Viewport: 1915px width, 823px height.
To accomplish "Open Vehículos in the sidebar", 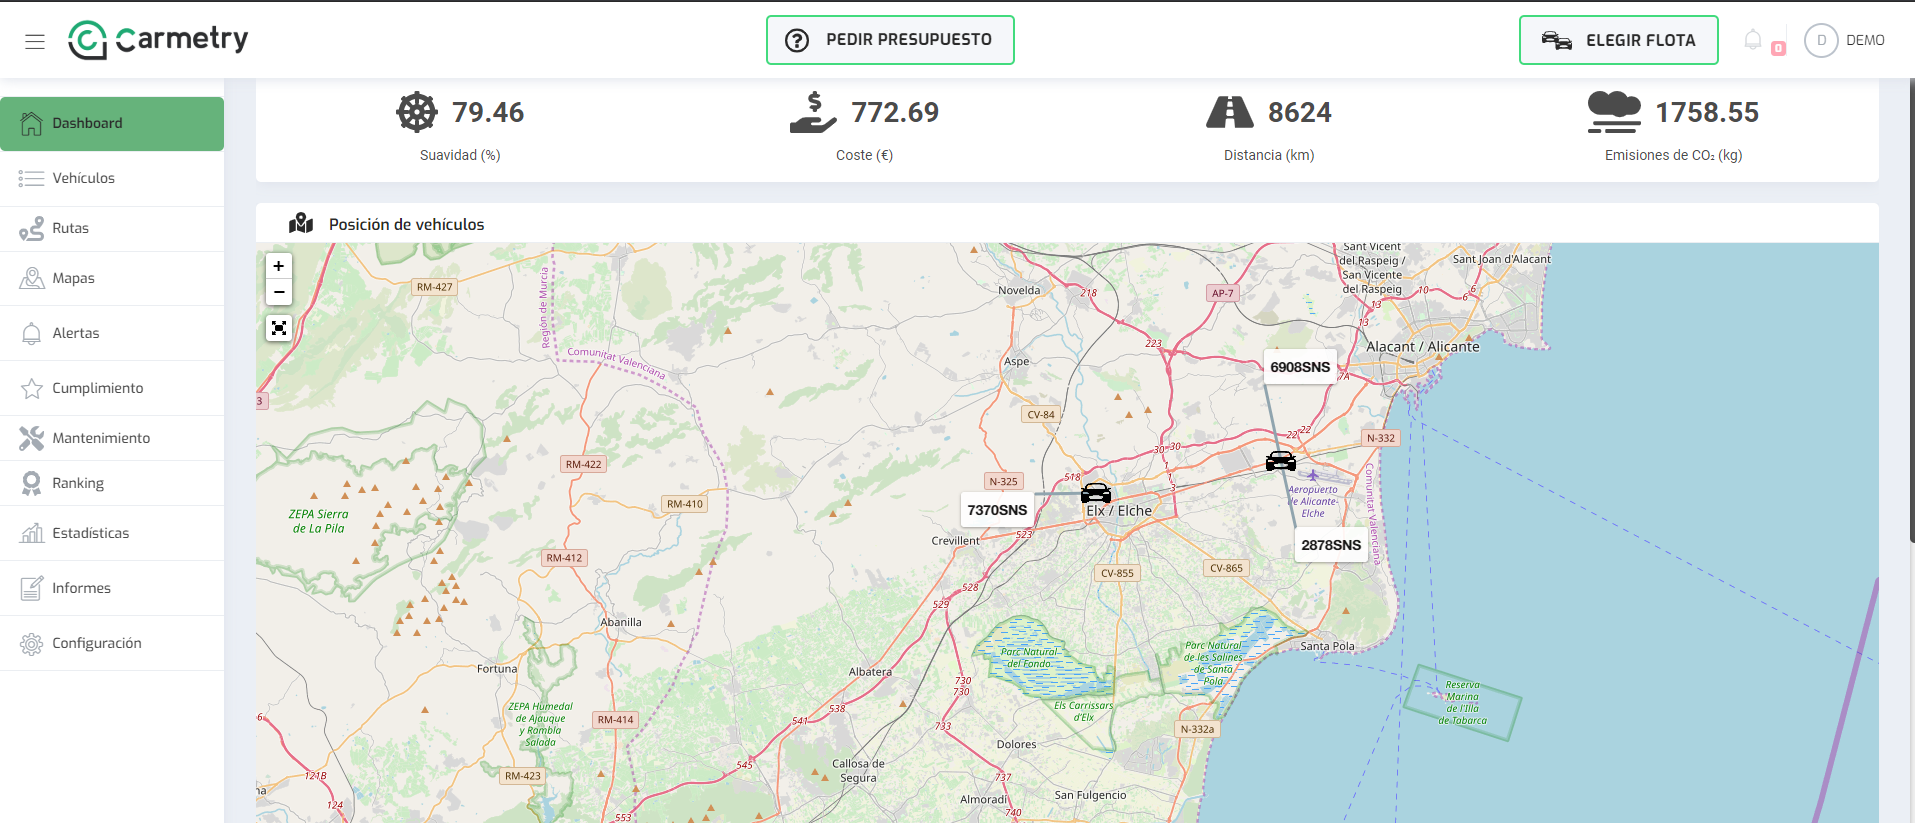I will click(112, 178).
